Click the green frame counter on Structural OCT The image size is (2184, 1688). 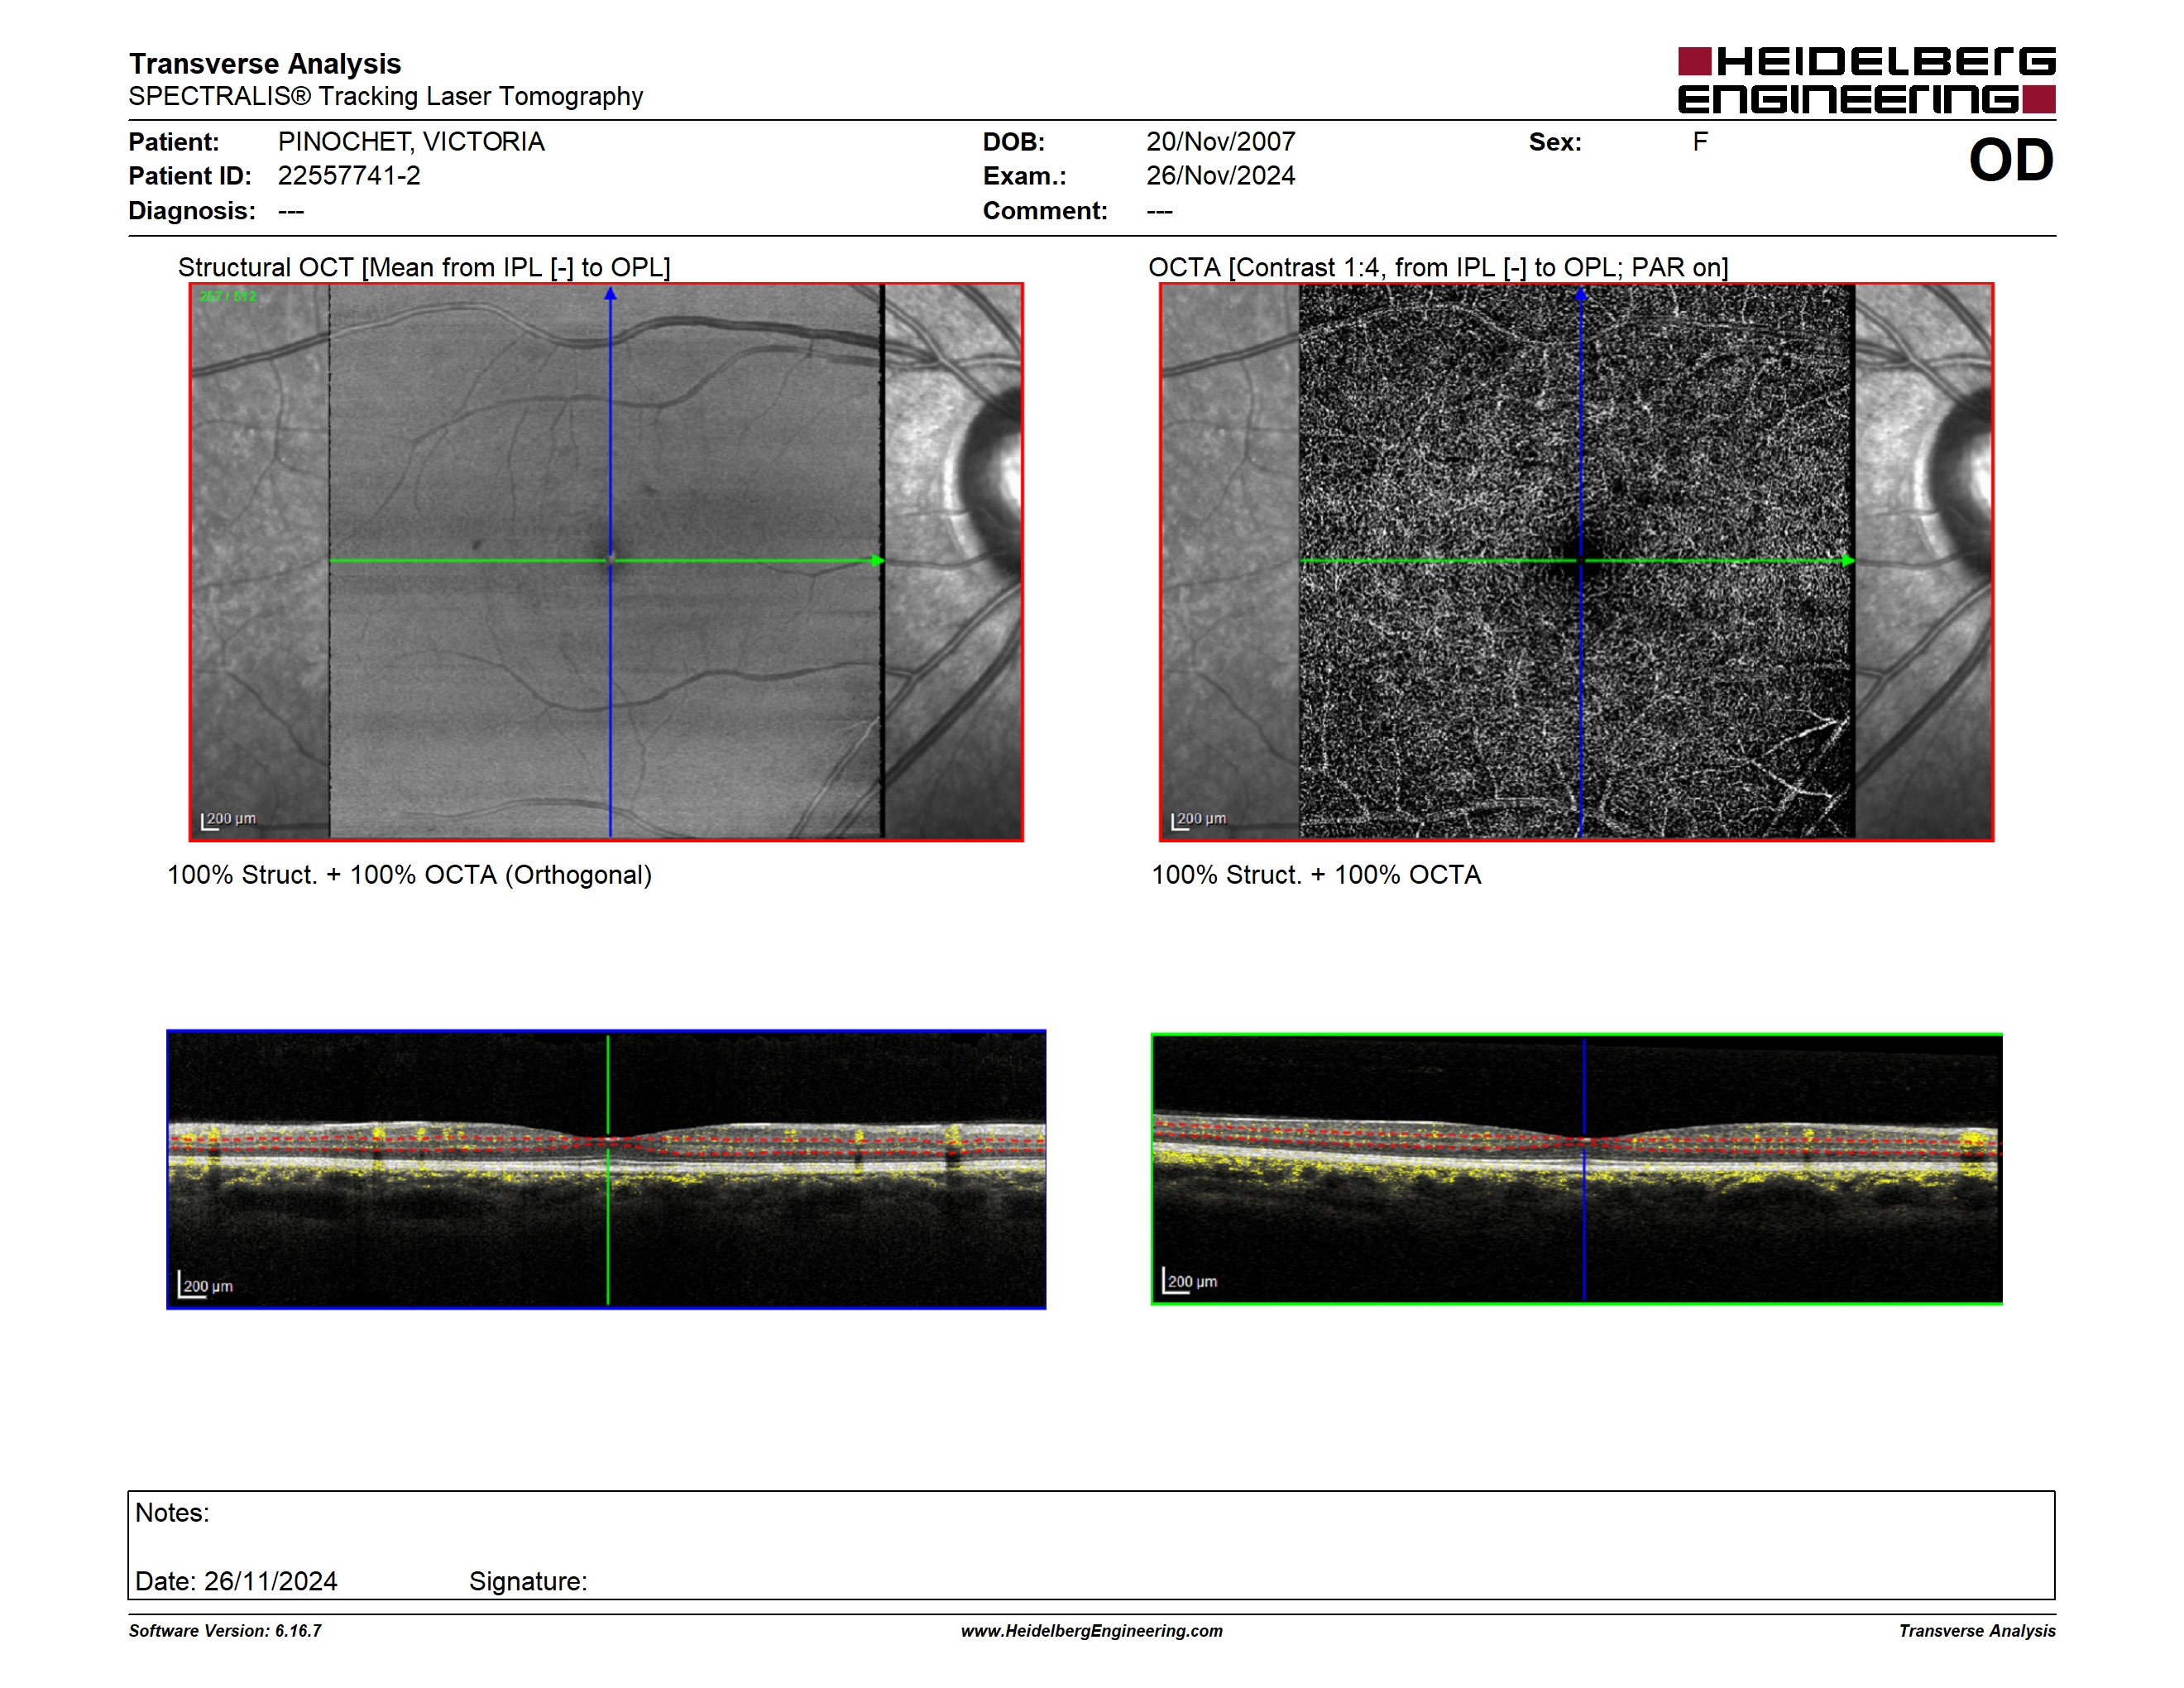[227, 296]
